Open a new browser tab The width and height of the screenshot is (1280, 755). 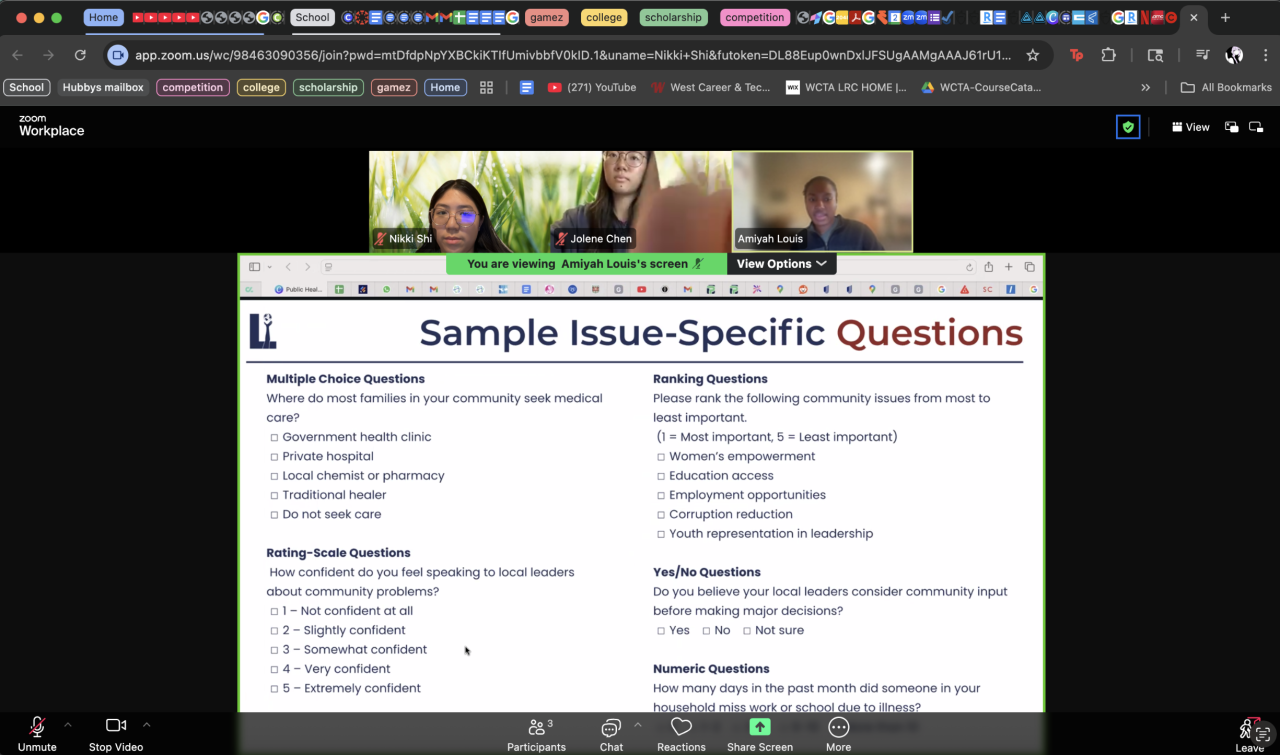pos(1225,17)
